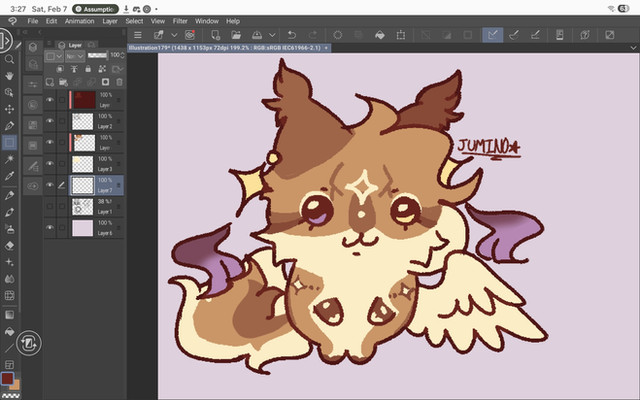Click the Delete layer trash icon
The width and height of the screenshot is (640, 400).
coord(119,82)
